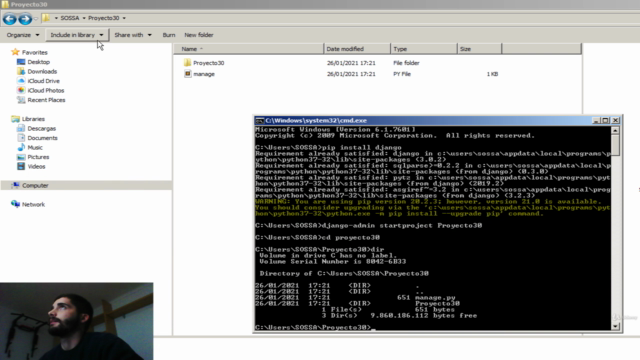This screenshot has height=360, width=640.
Task: Open Descargas library icon
Action: (21, 128)
